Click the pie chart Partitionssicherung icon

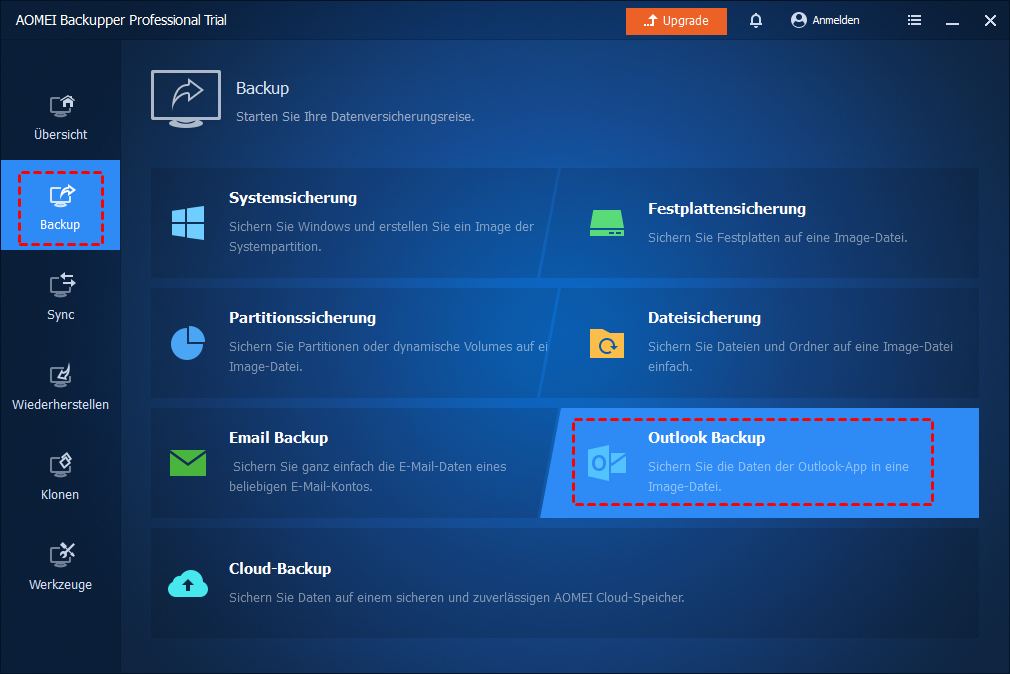[x=188, y=343]
